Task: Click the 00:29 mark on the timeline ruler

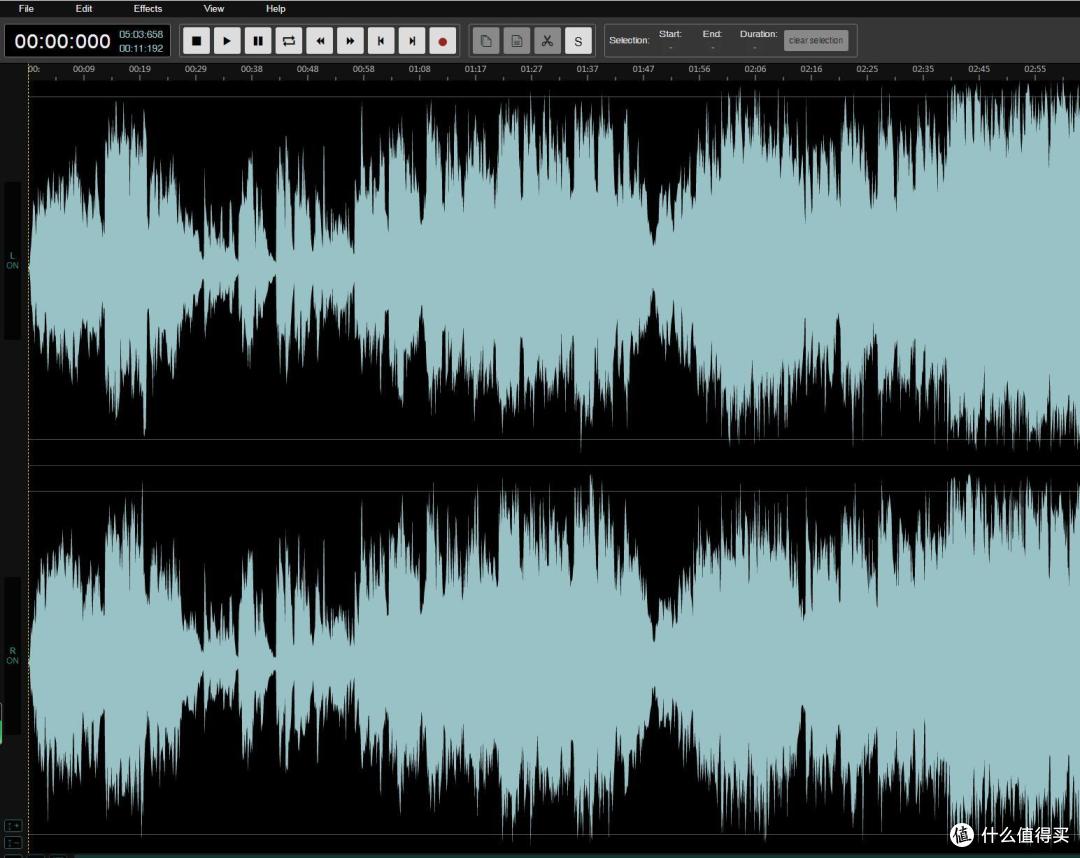Action: (x=196, y=69)
